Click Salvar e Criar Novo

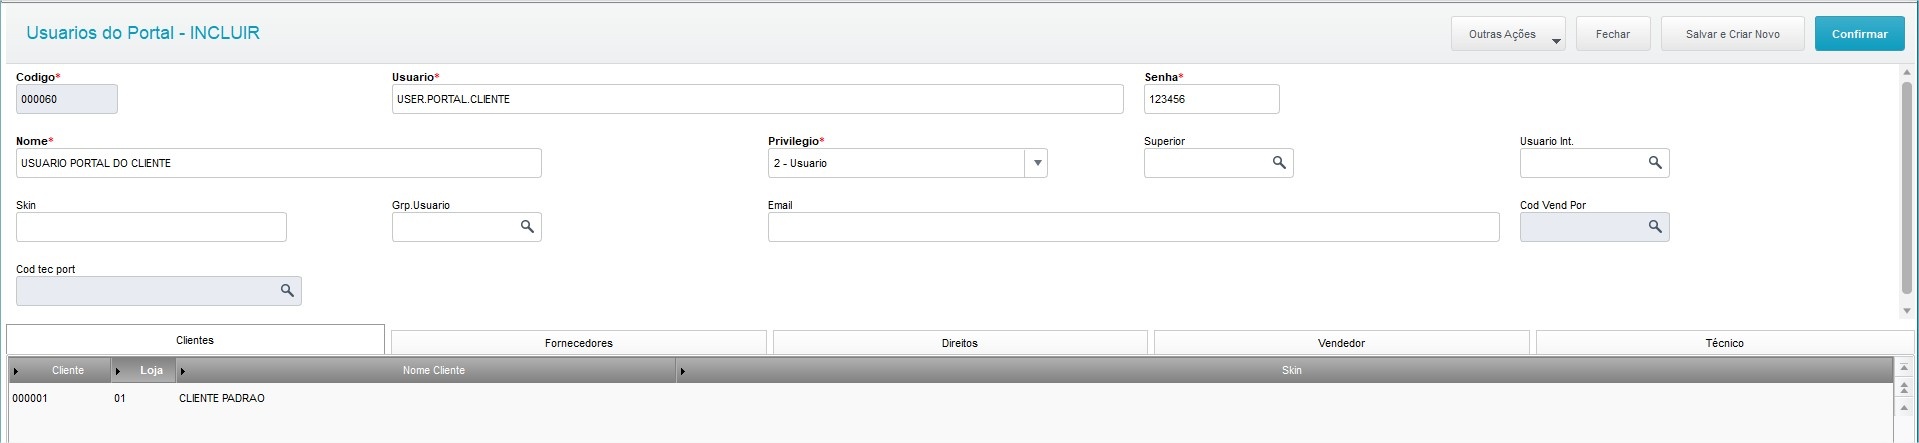point(1732,34)
